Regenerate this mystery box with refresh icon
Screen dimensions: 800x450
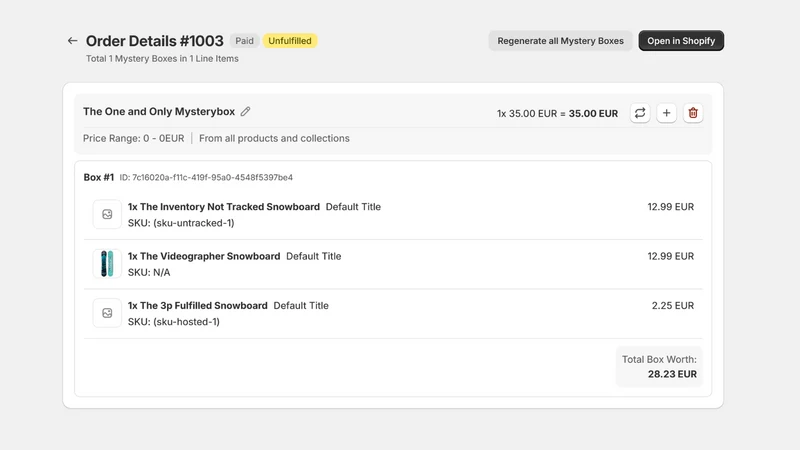pos(640,113)
